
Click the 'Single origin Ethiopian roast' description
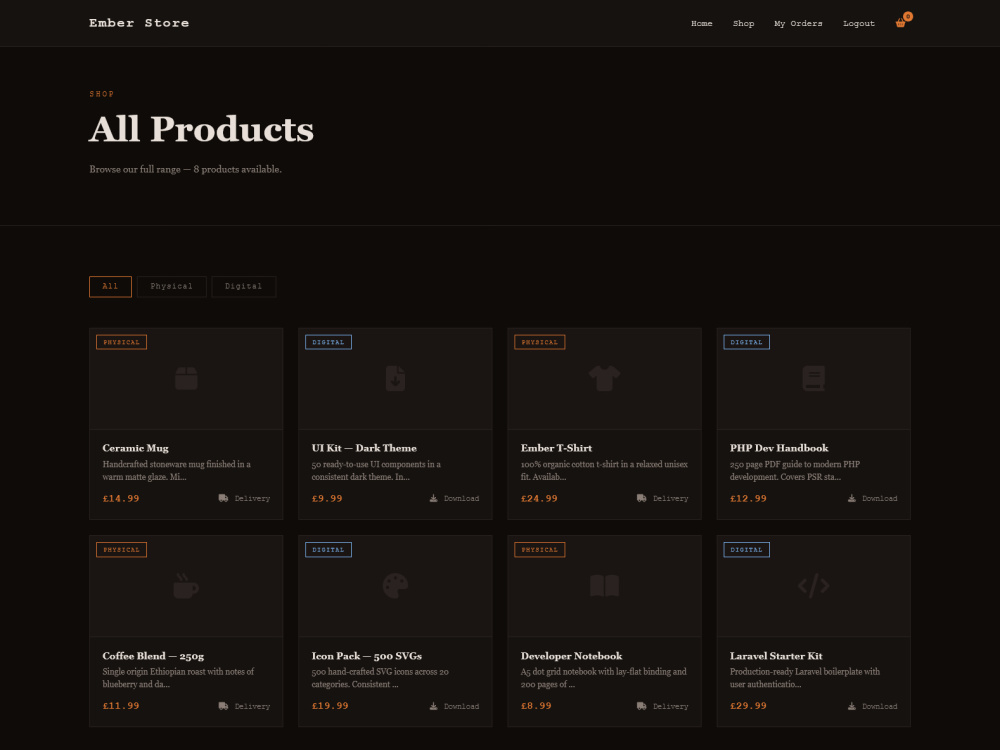point(179,678)
